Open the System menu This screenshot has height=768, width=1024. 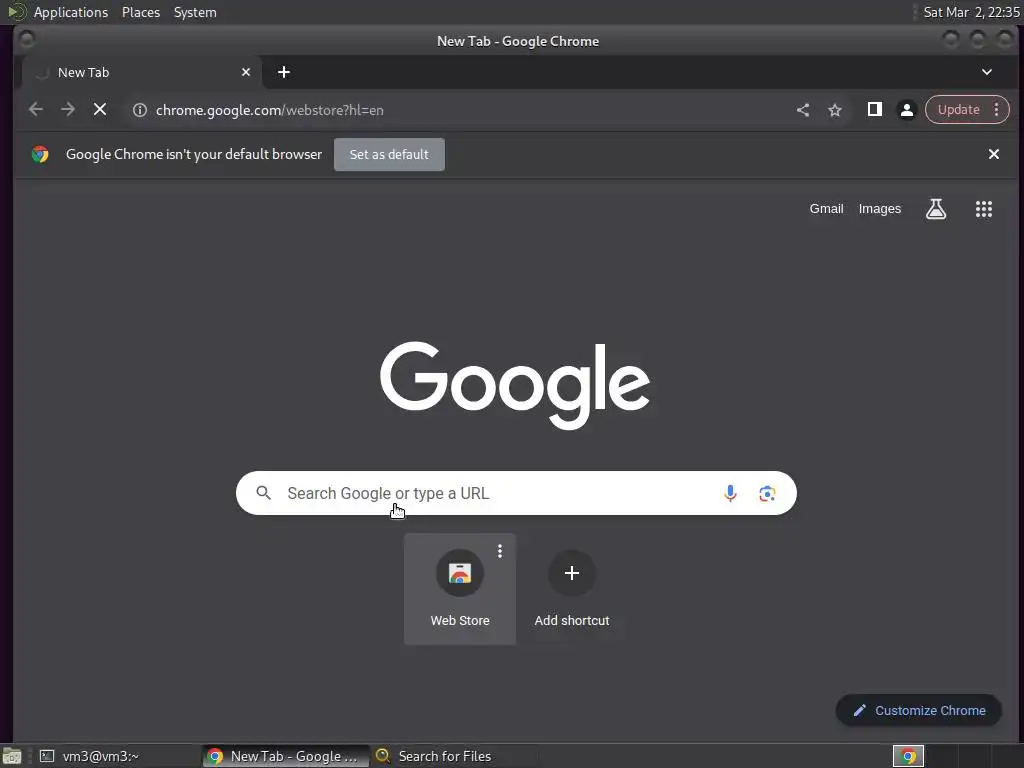pyautogui.click(x=195, y=12)
